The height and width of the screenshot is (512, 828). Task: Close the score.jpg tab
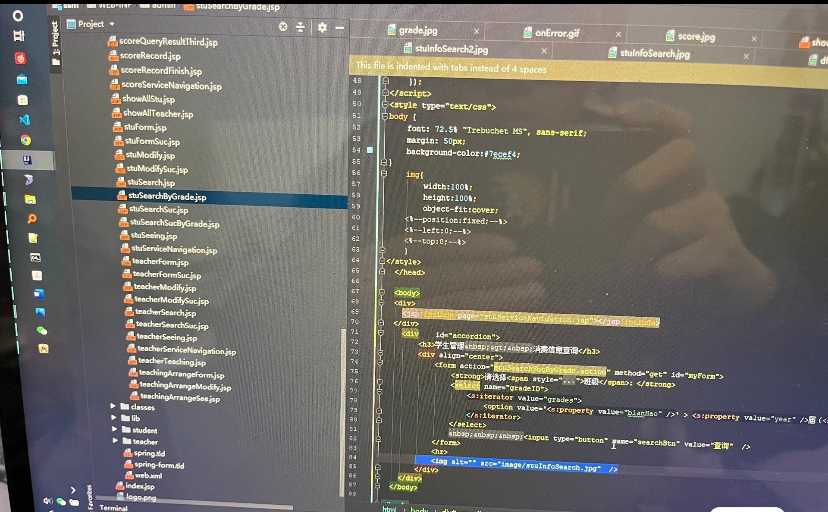click(x=754, y=39)
